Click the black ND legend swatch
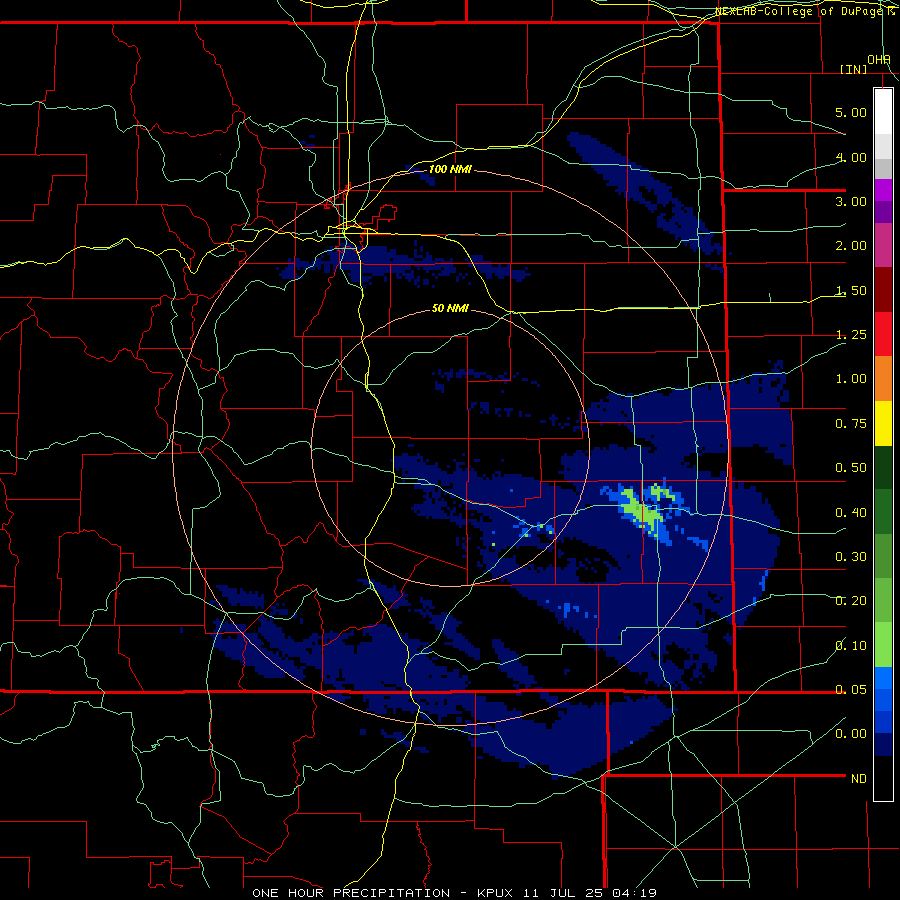 883,778
